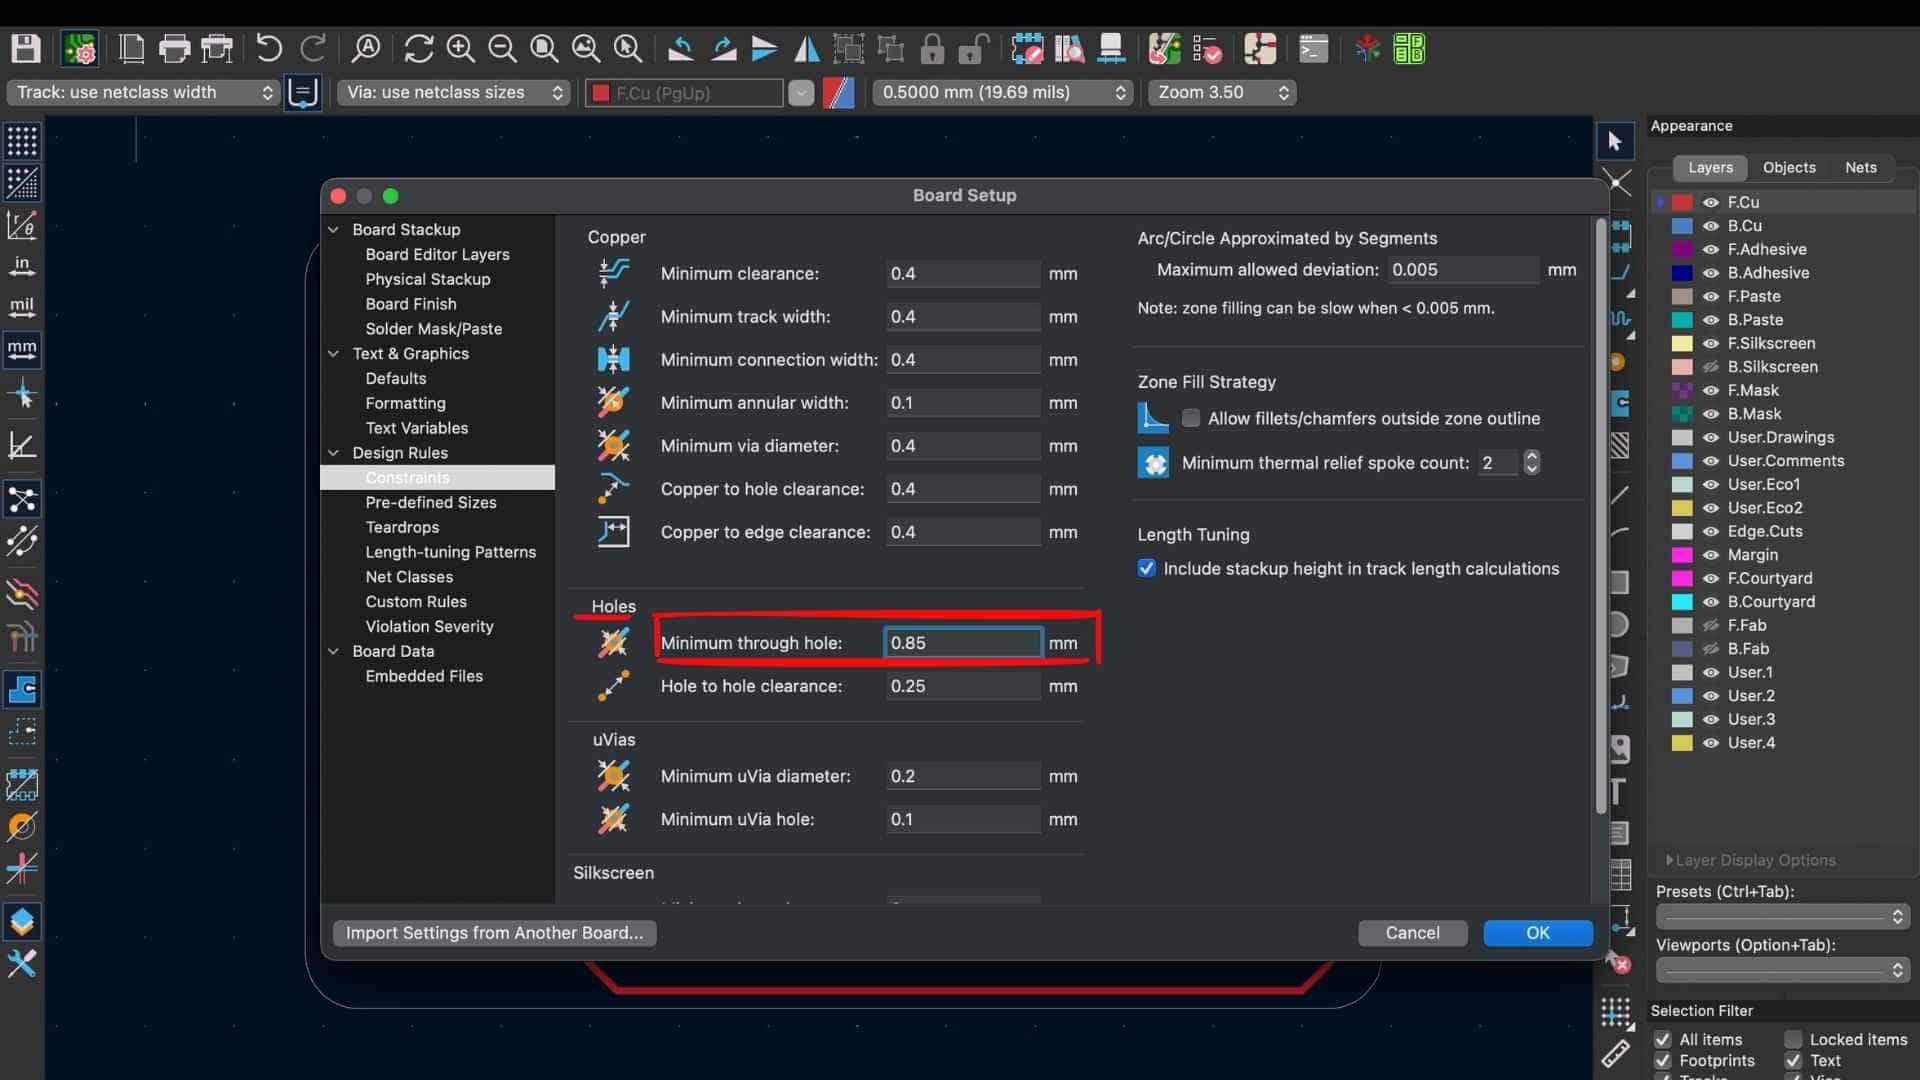This screenshot has width=1920, height=1080.
Task: Hide the F.Silkscreen layer eye icon
Action: pos(1711,343)
